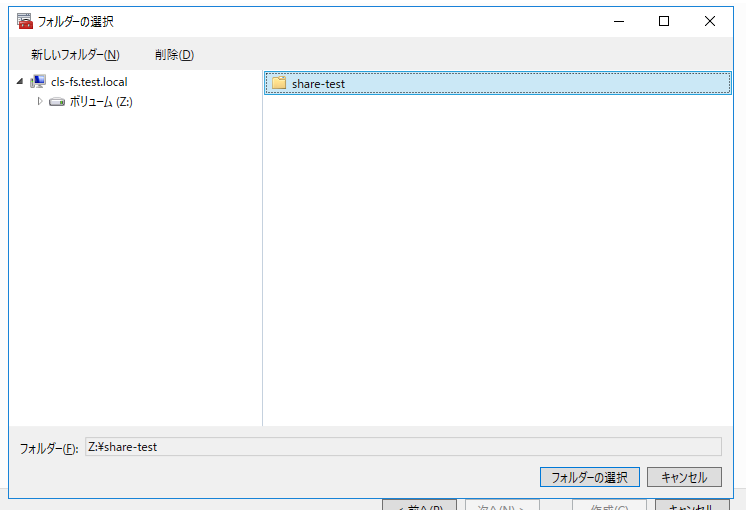The image size is (746, 510).
Task: Maximize the folder selection dialog
Action: pos(664,21)
